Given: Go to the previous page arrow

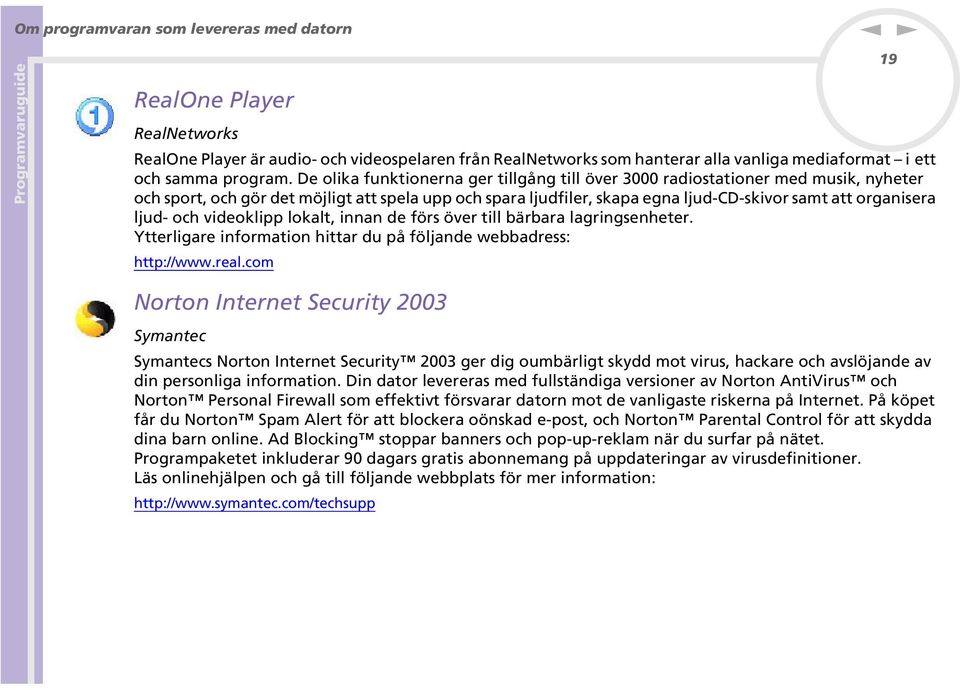Looking at the screenshot, I should 870,29.
